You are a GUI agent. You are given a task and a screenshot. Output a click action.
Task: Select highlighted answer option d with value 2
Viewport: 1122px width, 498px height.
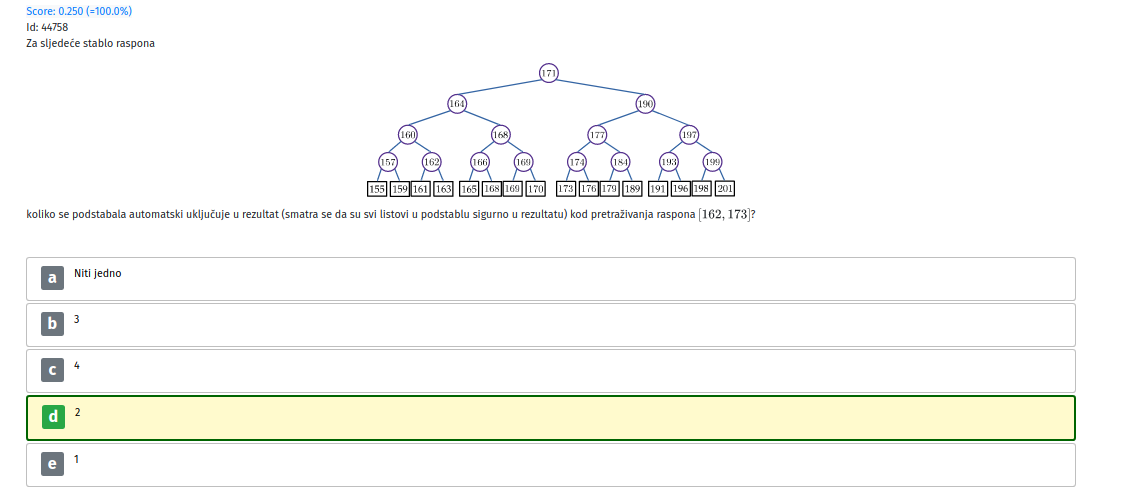[550, 418]
